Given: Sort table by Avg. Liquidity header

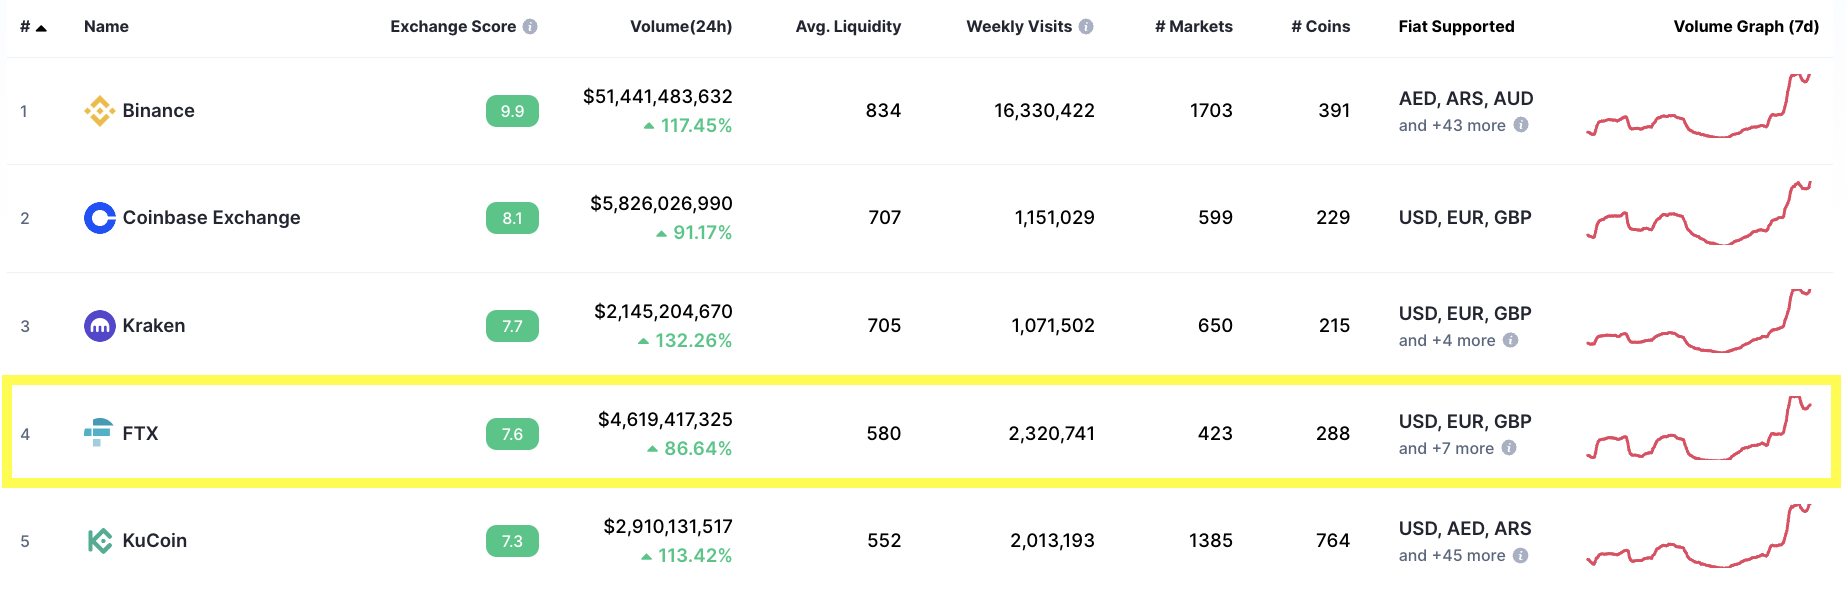Looking at the screenshot, I should click(x=848, y=27).
